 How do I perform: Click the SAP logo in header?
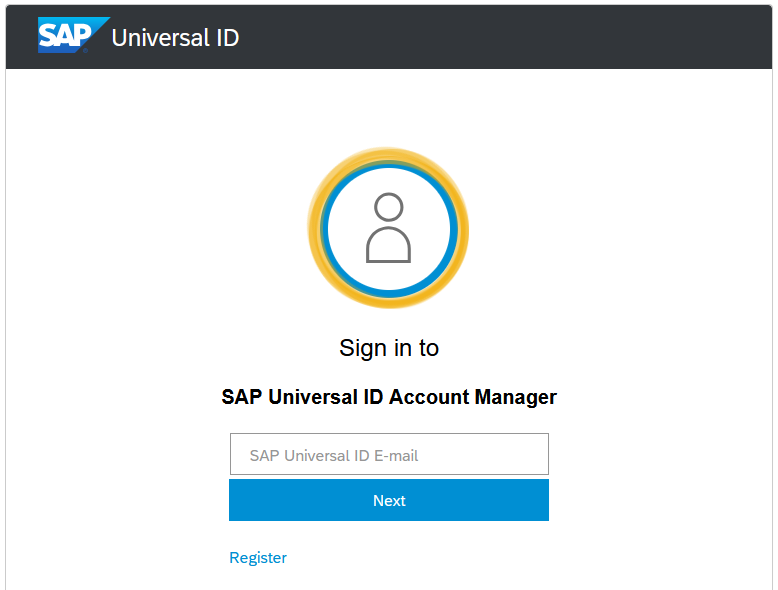pos(73,35)
